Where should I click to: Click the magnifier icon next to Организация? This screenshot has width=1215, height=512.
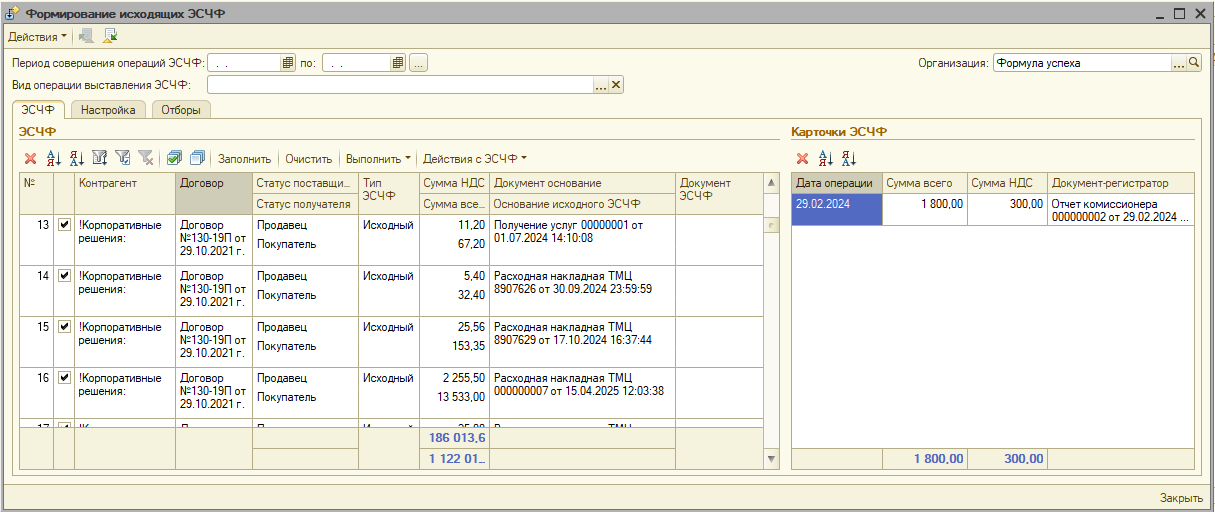(x=1194, y=63)
